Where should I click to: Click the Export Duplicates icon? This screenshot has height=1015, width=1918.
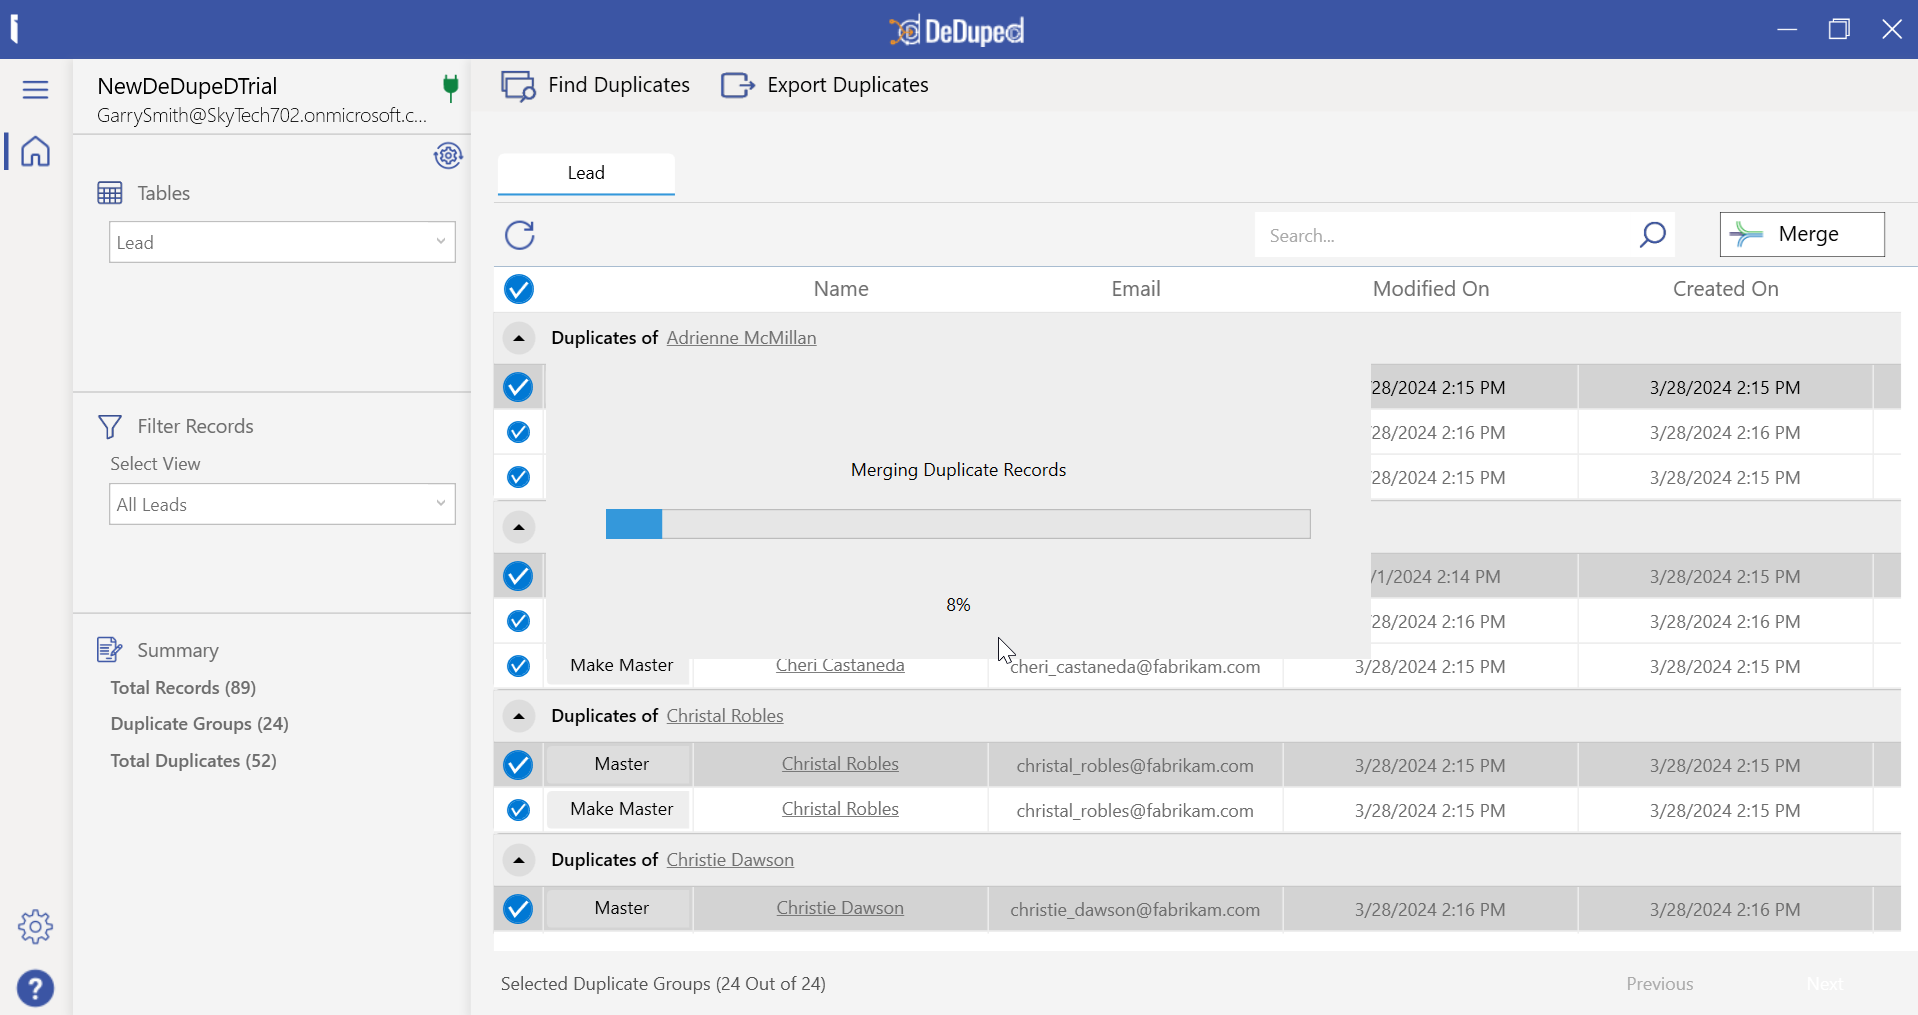[x=738, y=86]
